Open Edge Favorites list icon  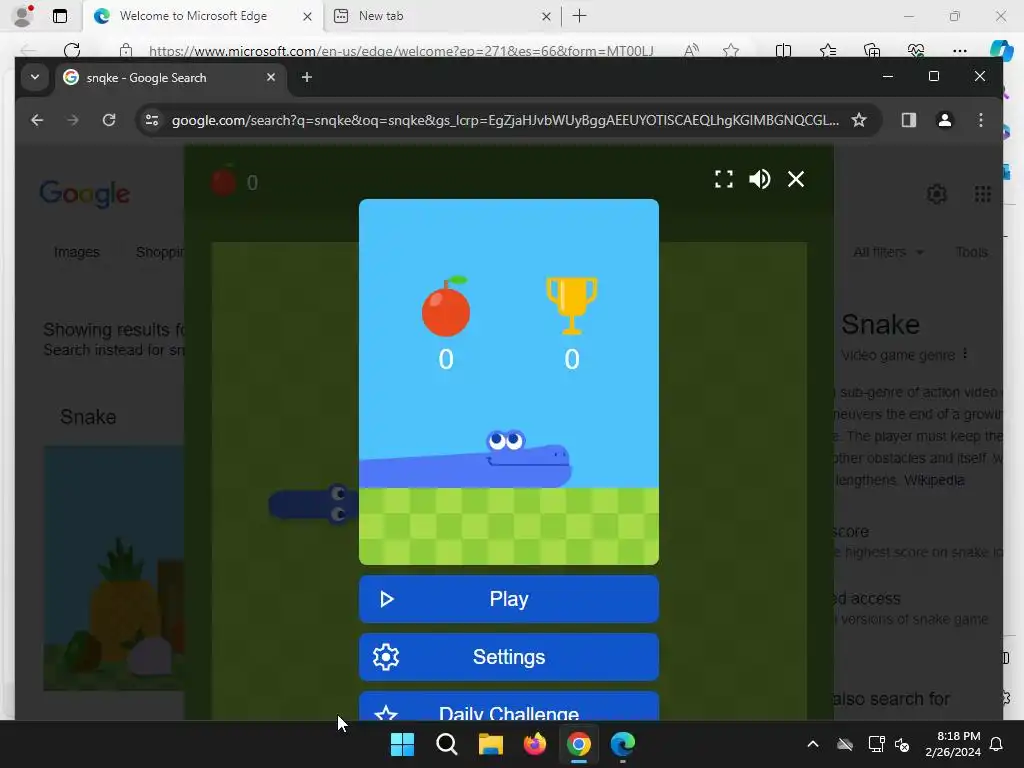tap(827, 50)
